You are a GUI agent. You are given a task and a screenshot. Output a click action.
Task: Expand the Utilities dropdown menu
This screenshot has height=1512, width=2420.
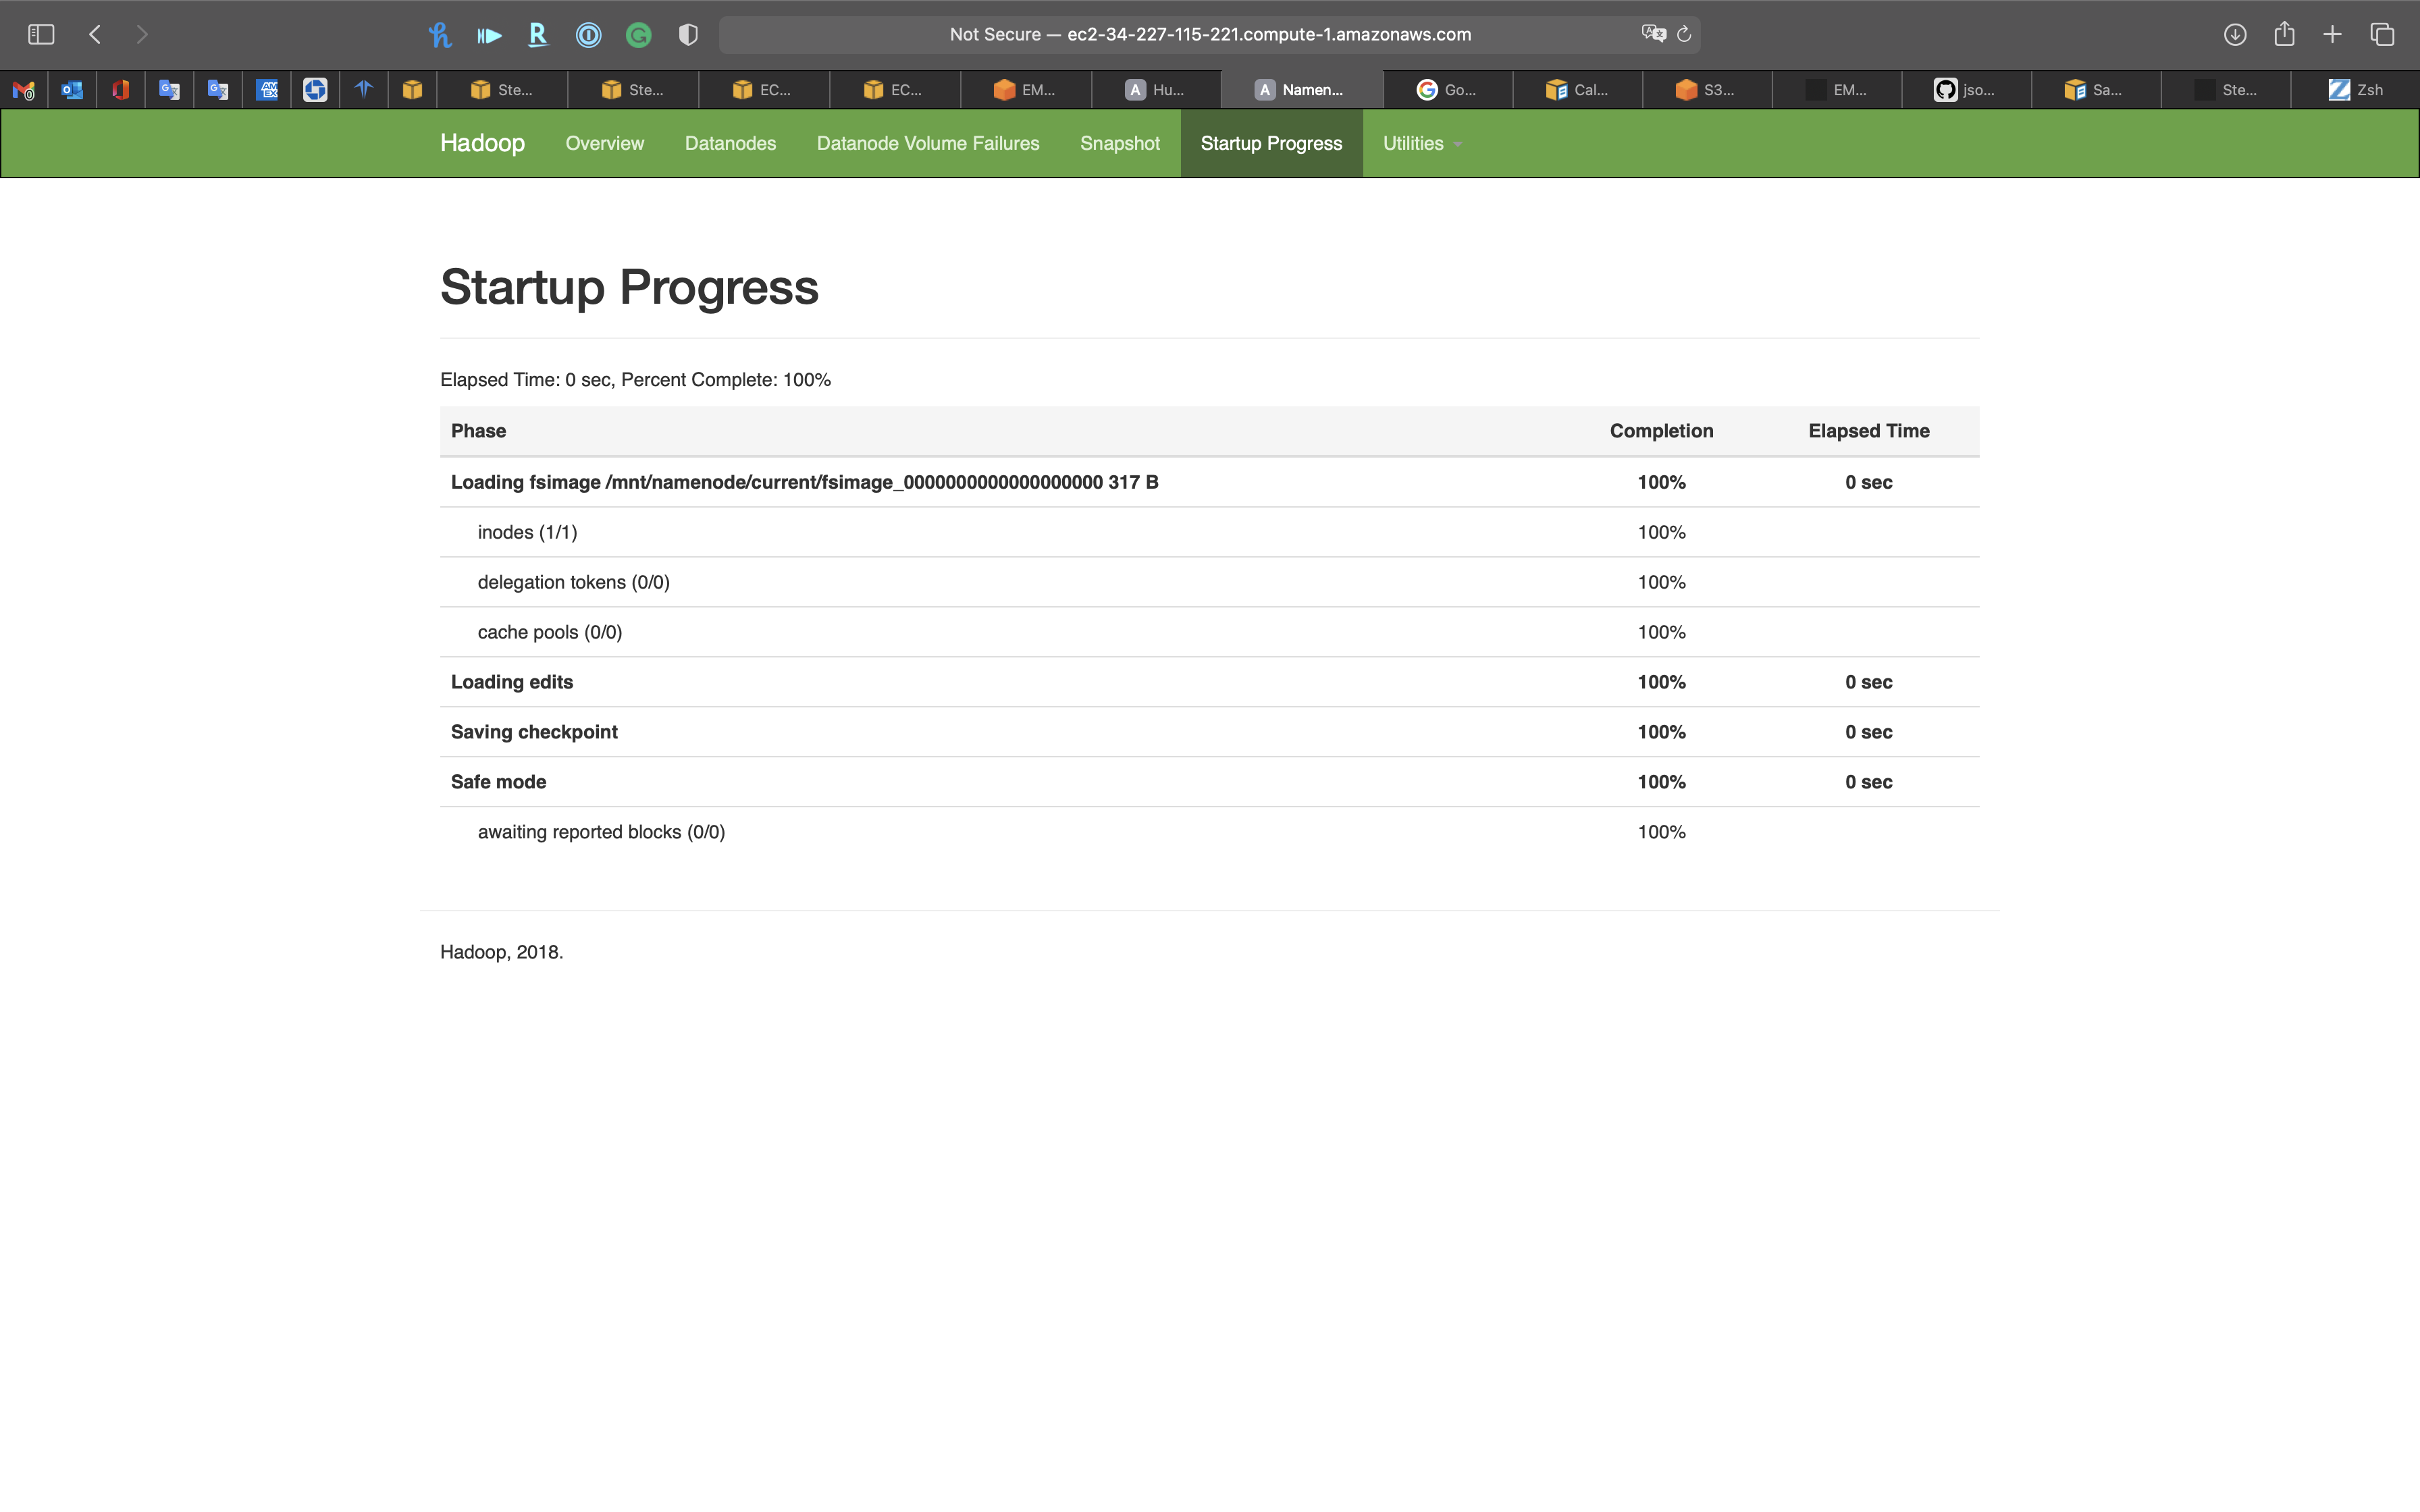[1421, 143]
